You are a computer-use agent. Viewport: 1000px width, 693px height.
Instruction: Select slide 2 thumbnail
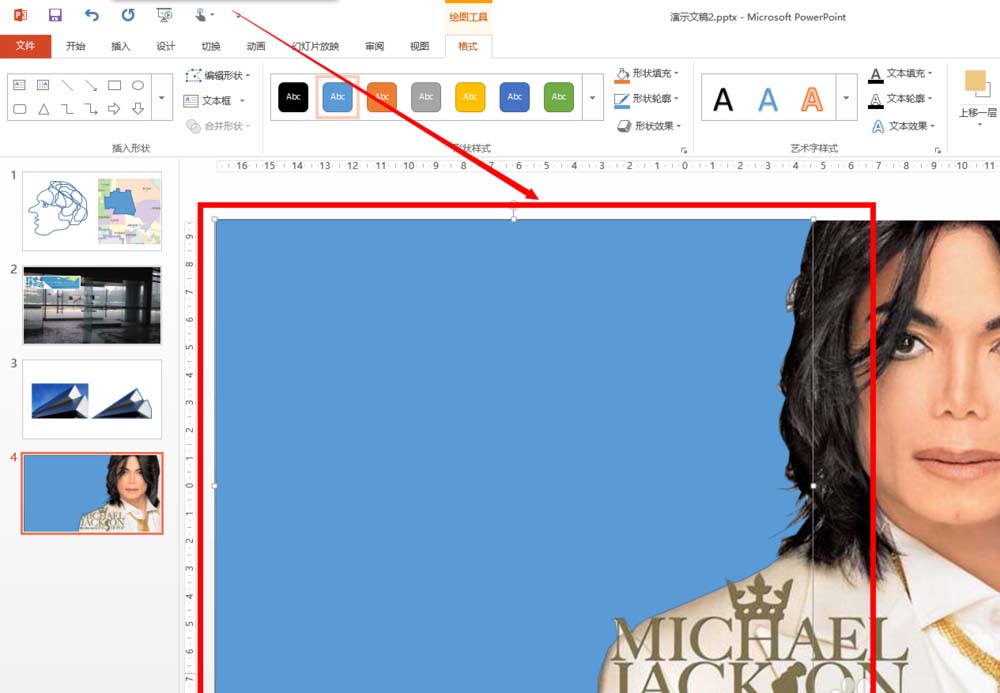(x=92, y=305)
